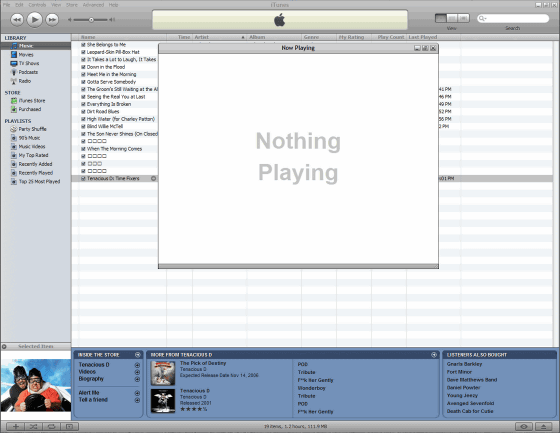Viewport: 560px width, 433px height.
Task: Uncheck the Down in the Flood checkbox
Action: [83, 67]
